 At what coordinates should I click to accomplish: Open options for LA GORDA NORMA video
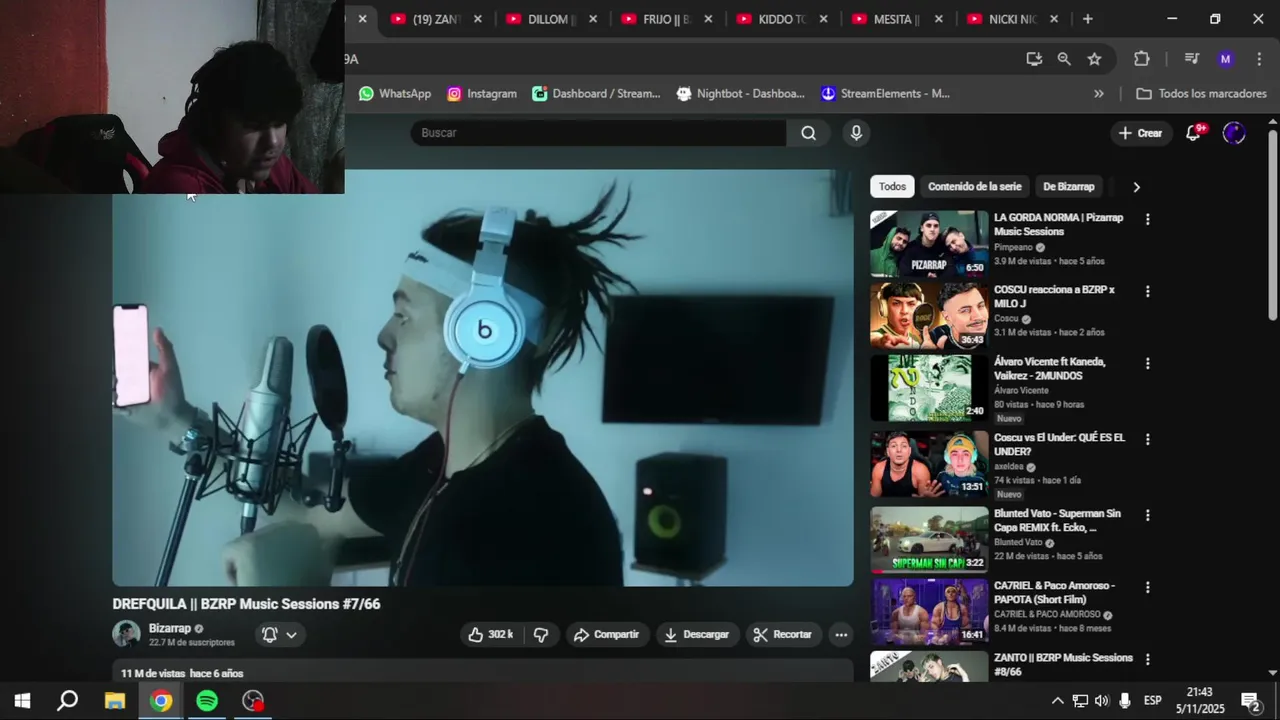(x=1147, y=219)
